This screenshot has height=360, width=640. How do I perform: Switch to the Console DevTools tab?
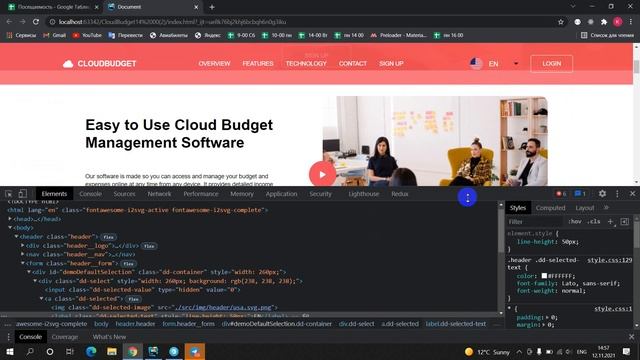coord(91,194)
